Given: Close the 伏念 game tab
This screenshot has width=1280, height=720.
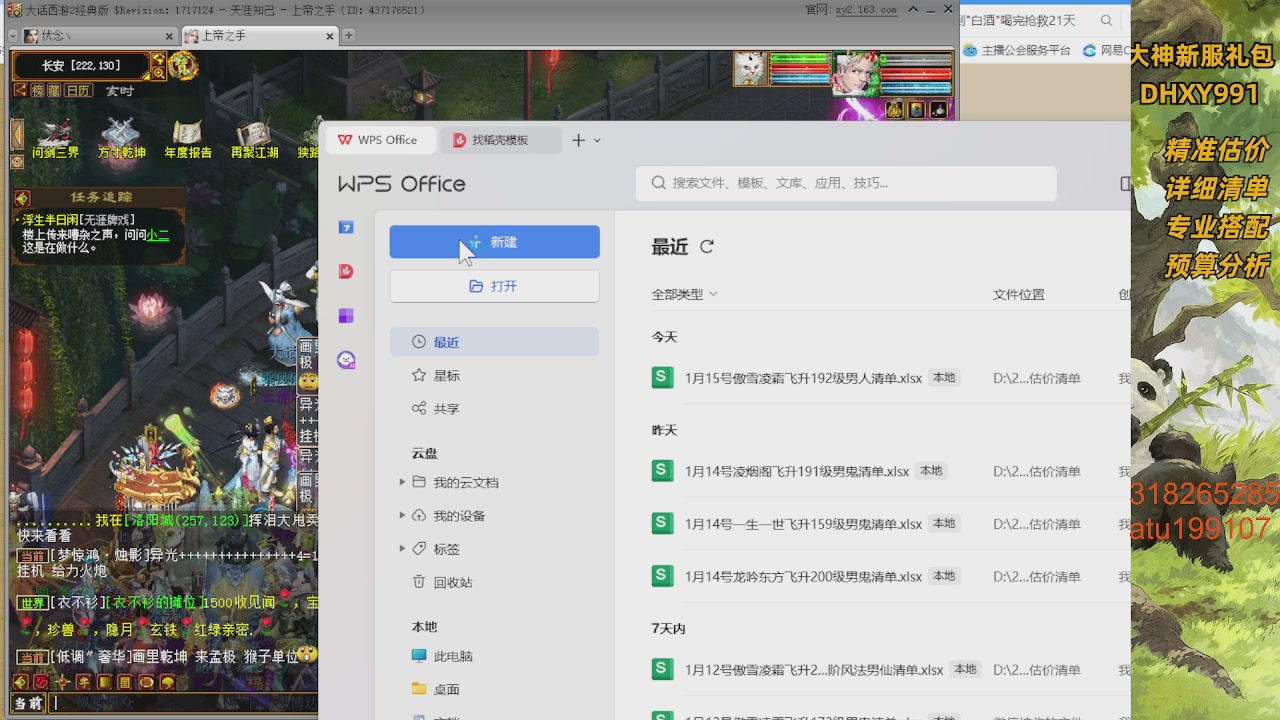Looking at the screenshot, I should coord(169,36).
